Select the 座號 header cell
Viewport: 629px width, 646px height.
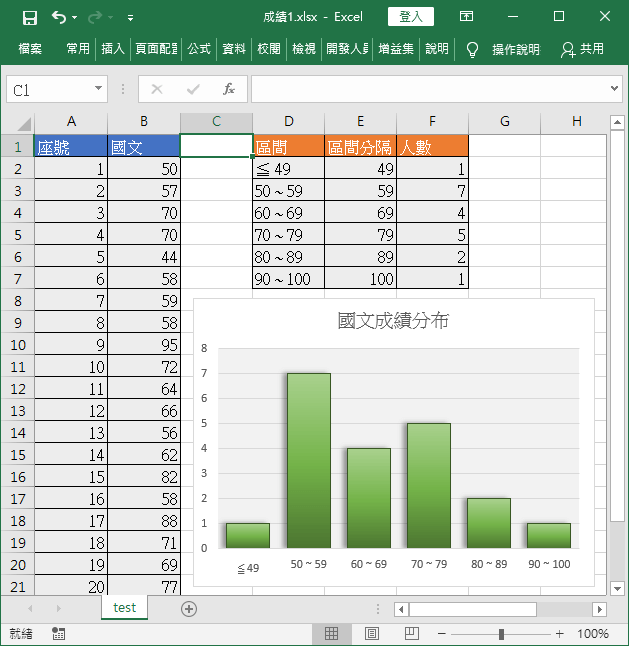71,146
